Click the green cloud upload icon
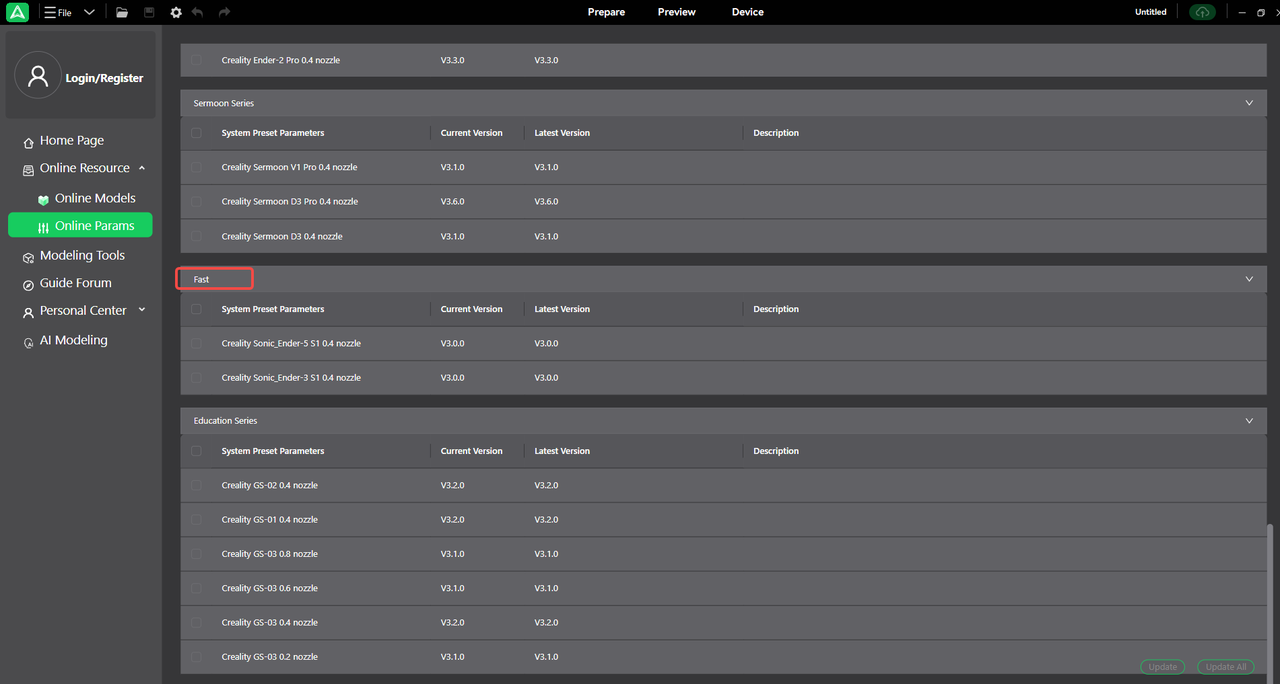 (1201, 12)
